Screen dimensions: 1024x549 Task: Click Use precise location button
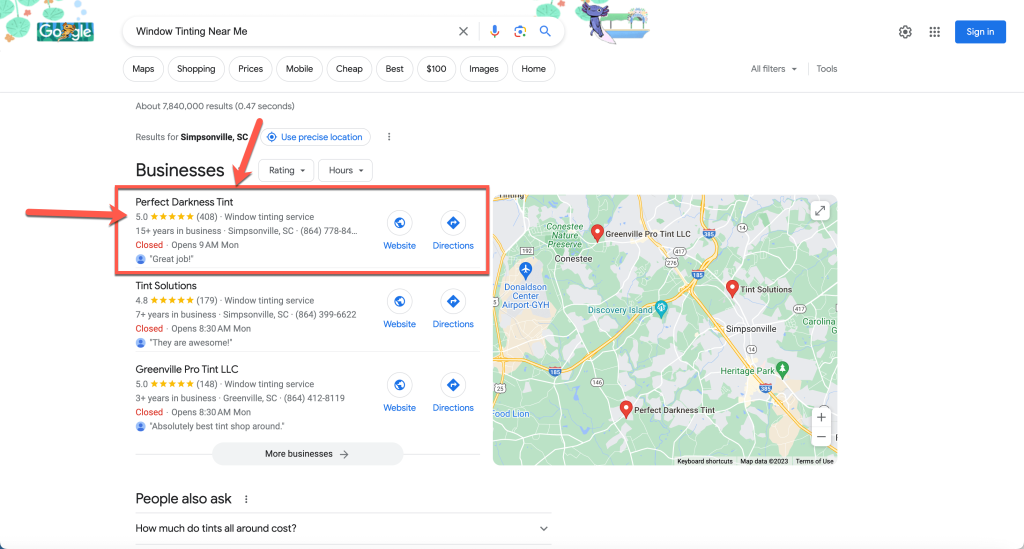coord(315,137)
